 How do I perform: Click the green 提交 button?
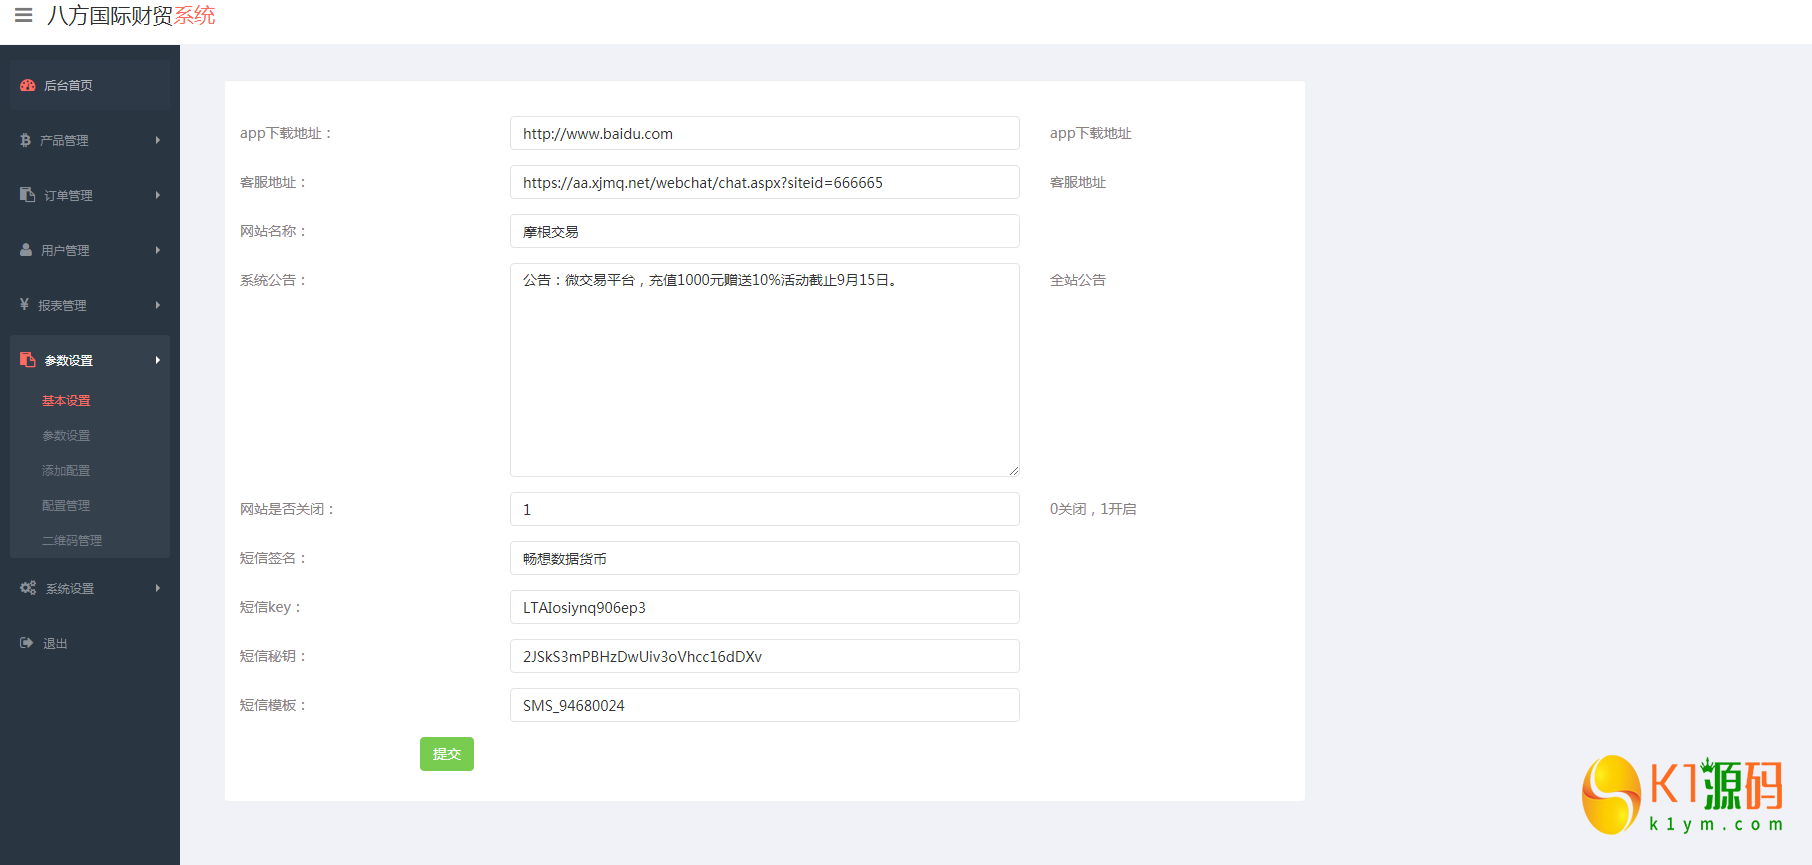pos(447,754)
